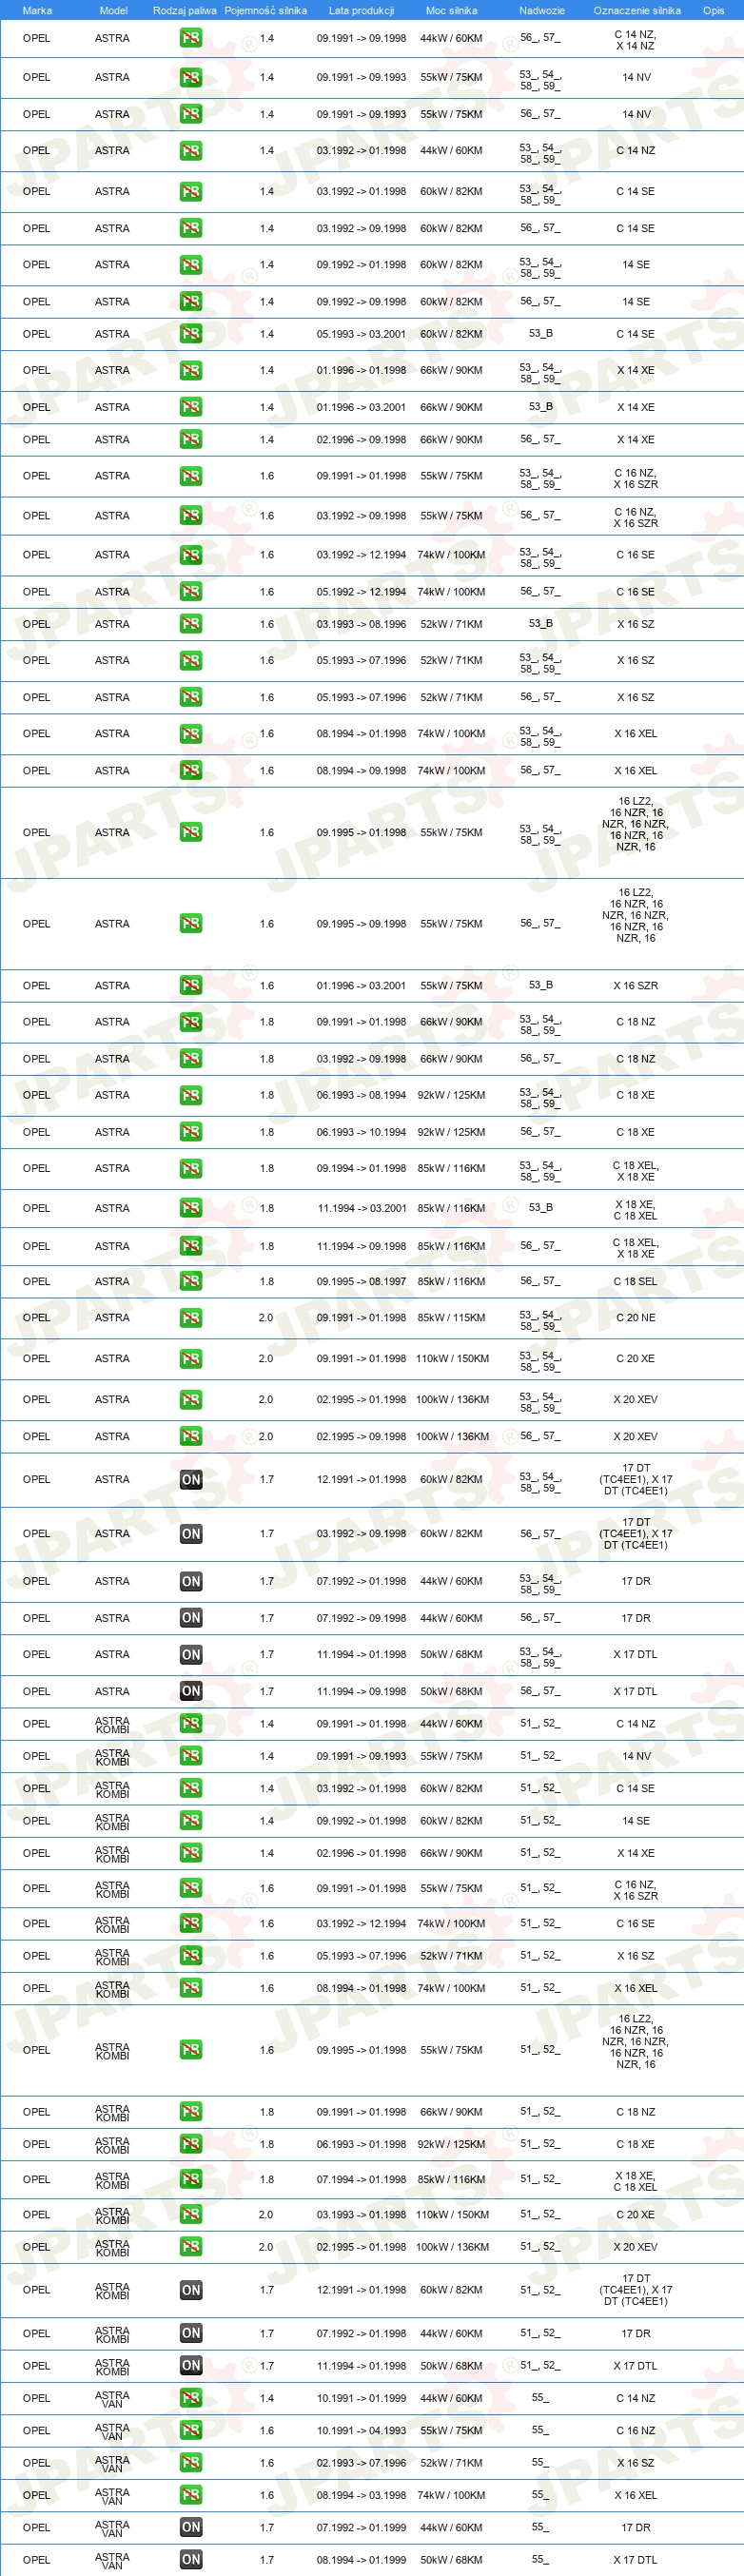Click the '85kW / 115KM' power cell

pos(452,1318)
